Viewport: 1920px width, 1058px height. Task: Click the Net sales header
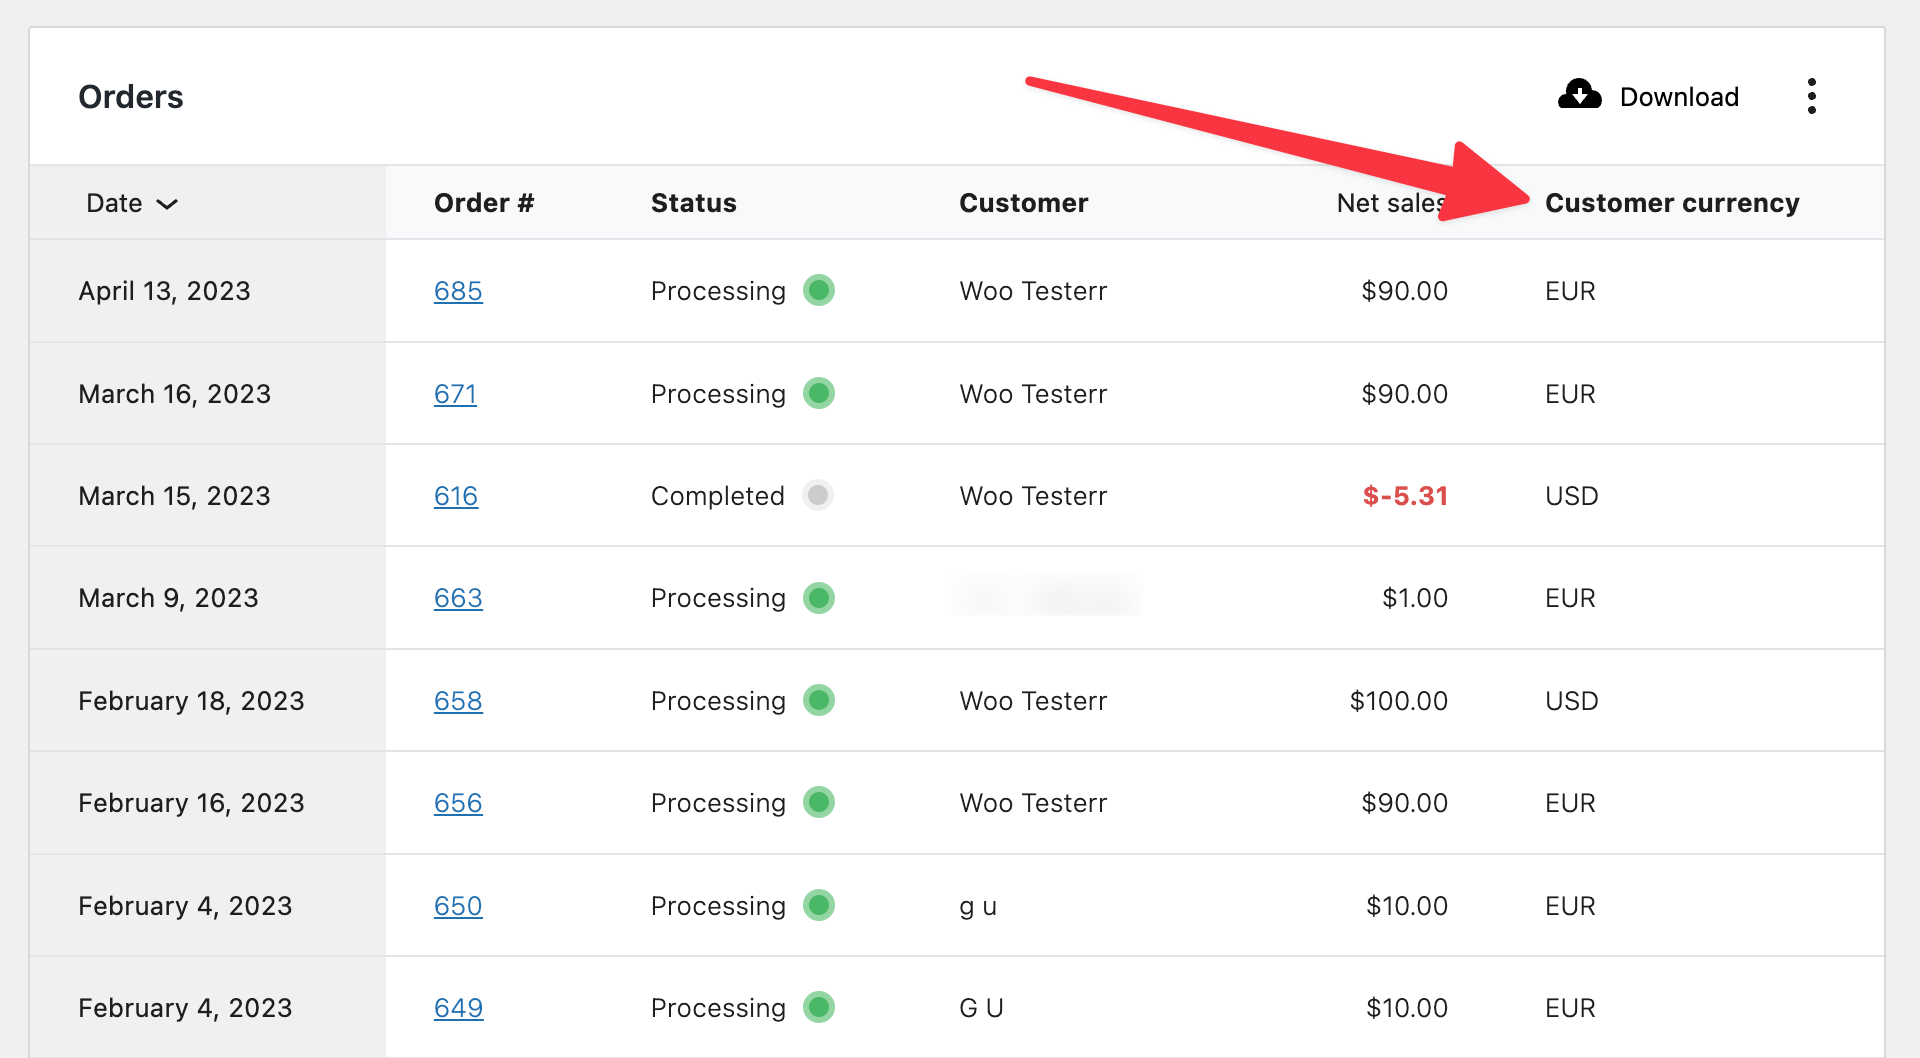pos(1391,202)
